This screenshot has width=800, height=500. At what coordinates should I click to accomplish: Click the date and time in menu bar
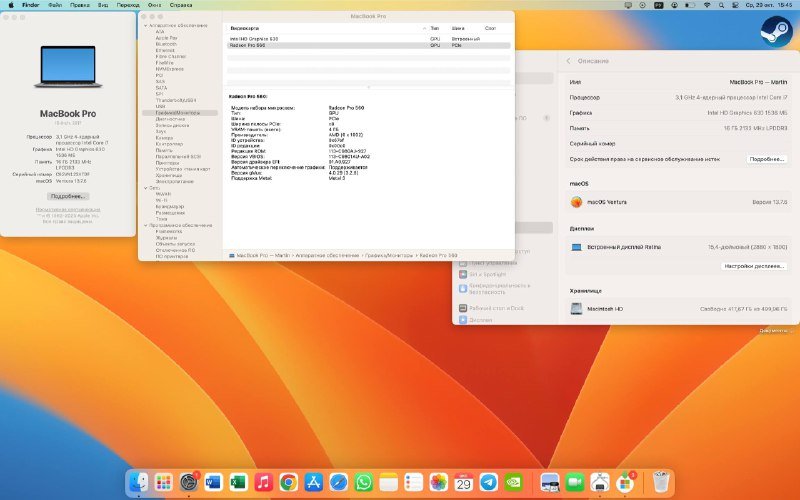click(769, 5)
